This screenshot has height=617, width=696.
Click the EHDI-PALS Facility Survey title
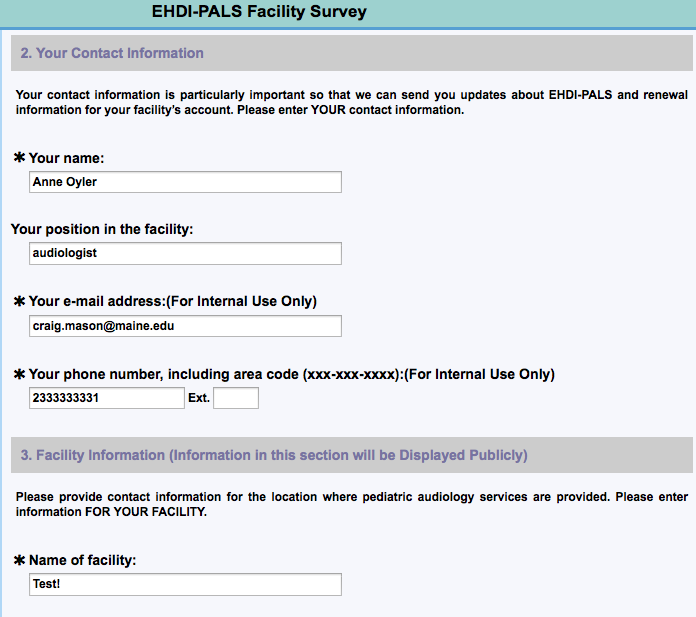coord(259,13)
